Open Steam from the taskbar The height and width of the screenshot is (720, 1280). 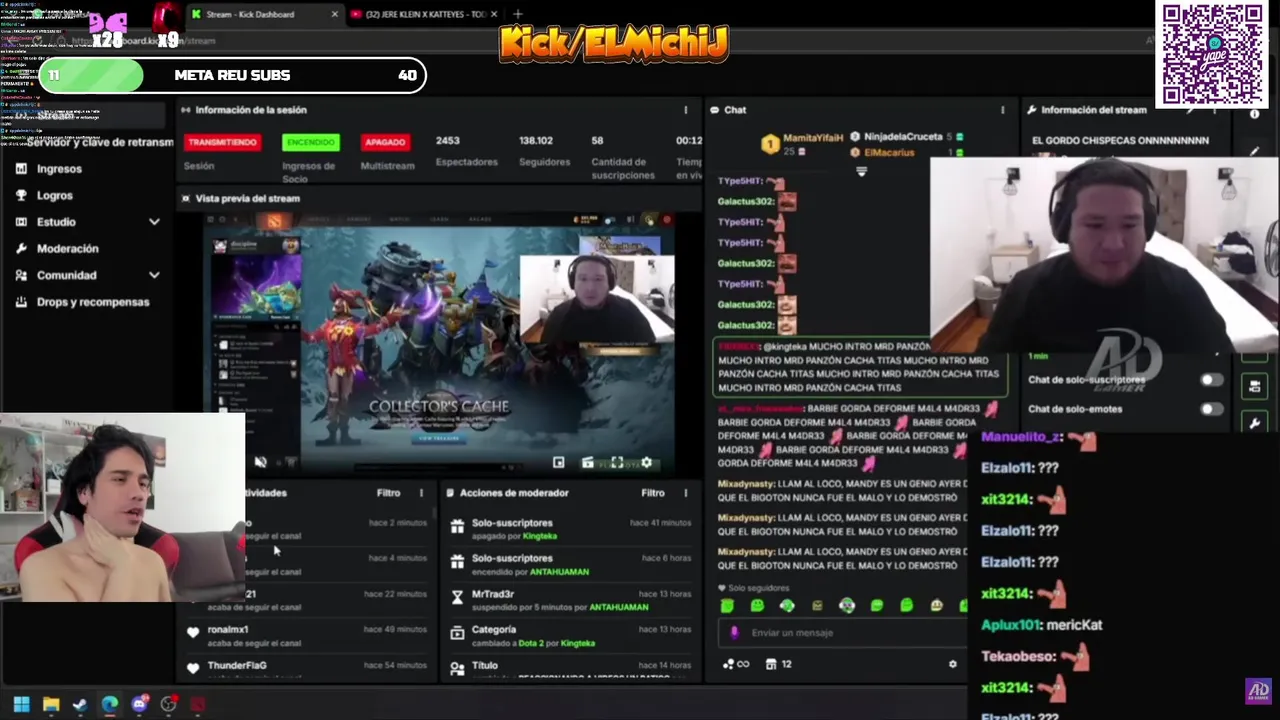(x=80, y=704)
